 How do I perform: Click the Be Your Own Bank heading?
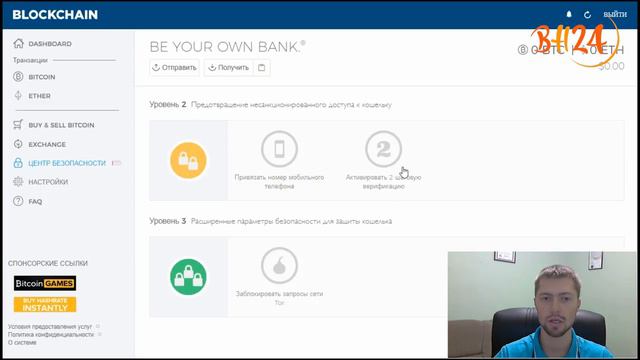coord(227,47)
